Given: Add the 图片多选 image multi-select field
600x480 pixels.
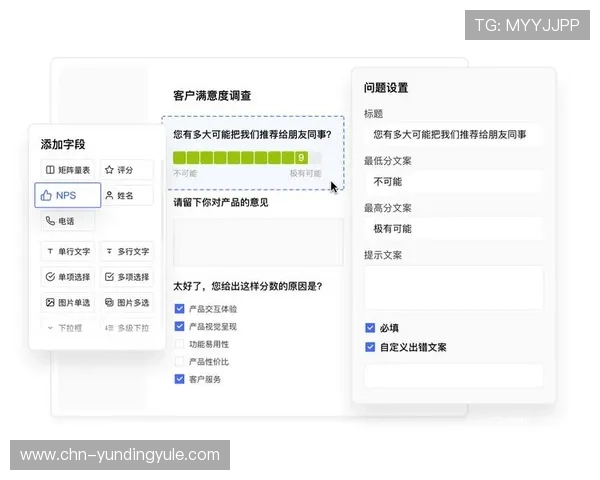Looking at the screenshot, I should pos(127,302).
